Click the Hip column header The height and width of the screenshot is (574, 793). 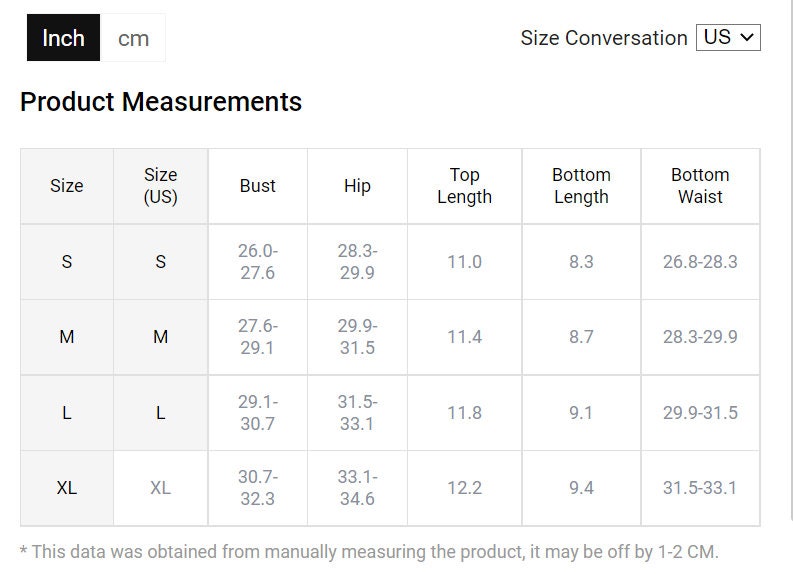point(357,186)
